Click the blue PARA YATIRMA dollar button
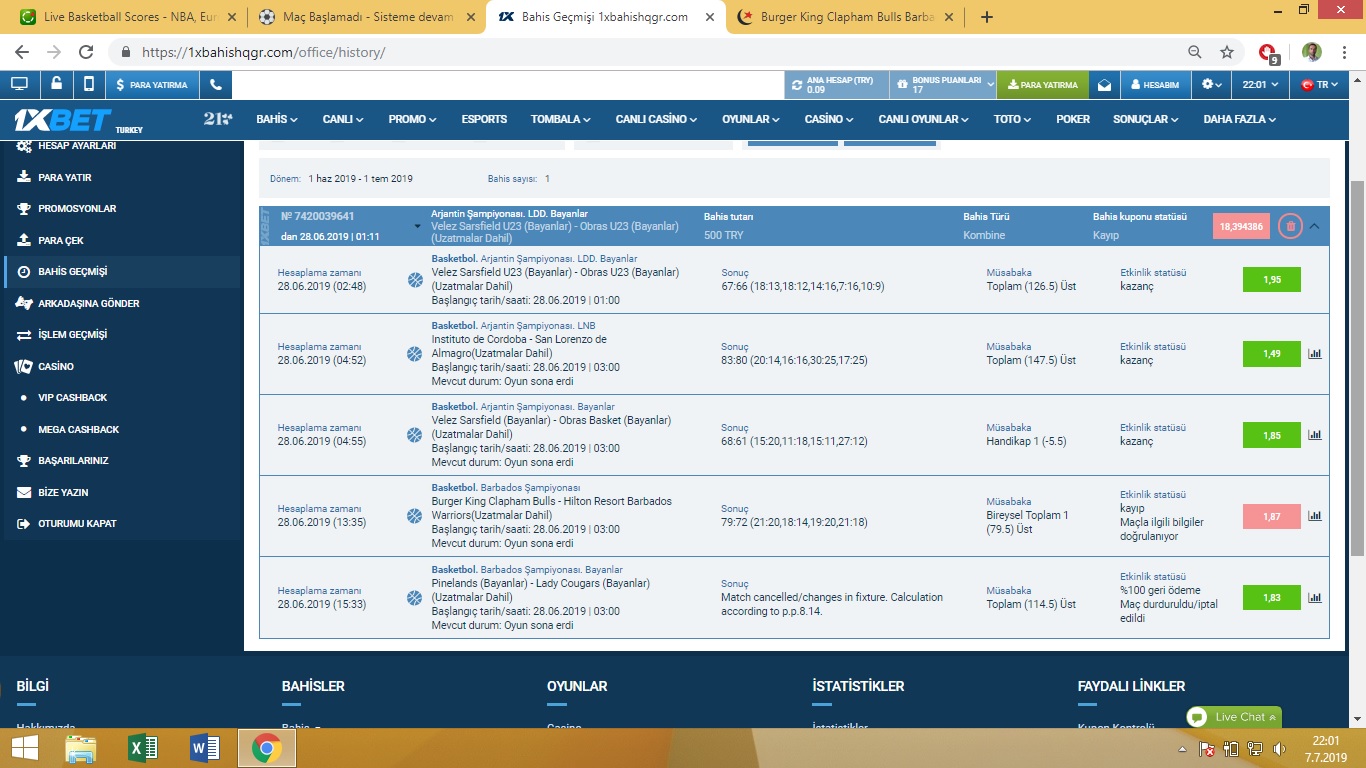Viewport: 1366px width, 768px height. [x=152, y=85]
